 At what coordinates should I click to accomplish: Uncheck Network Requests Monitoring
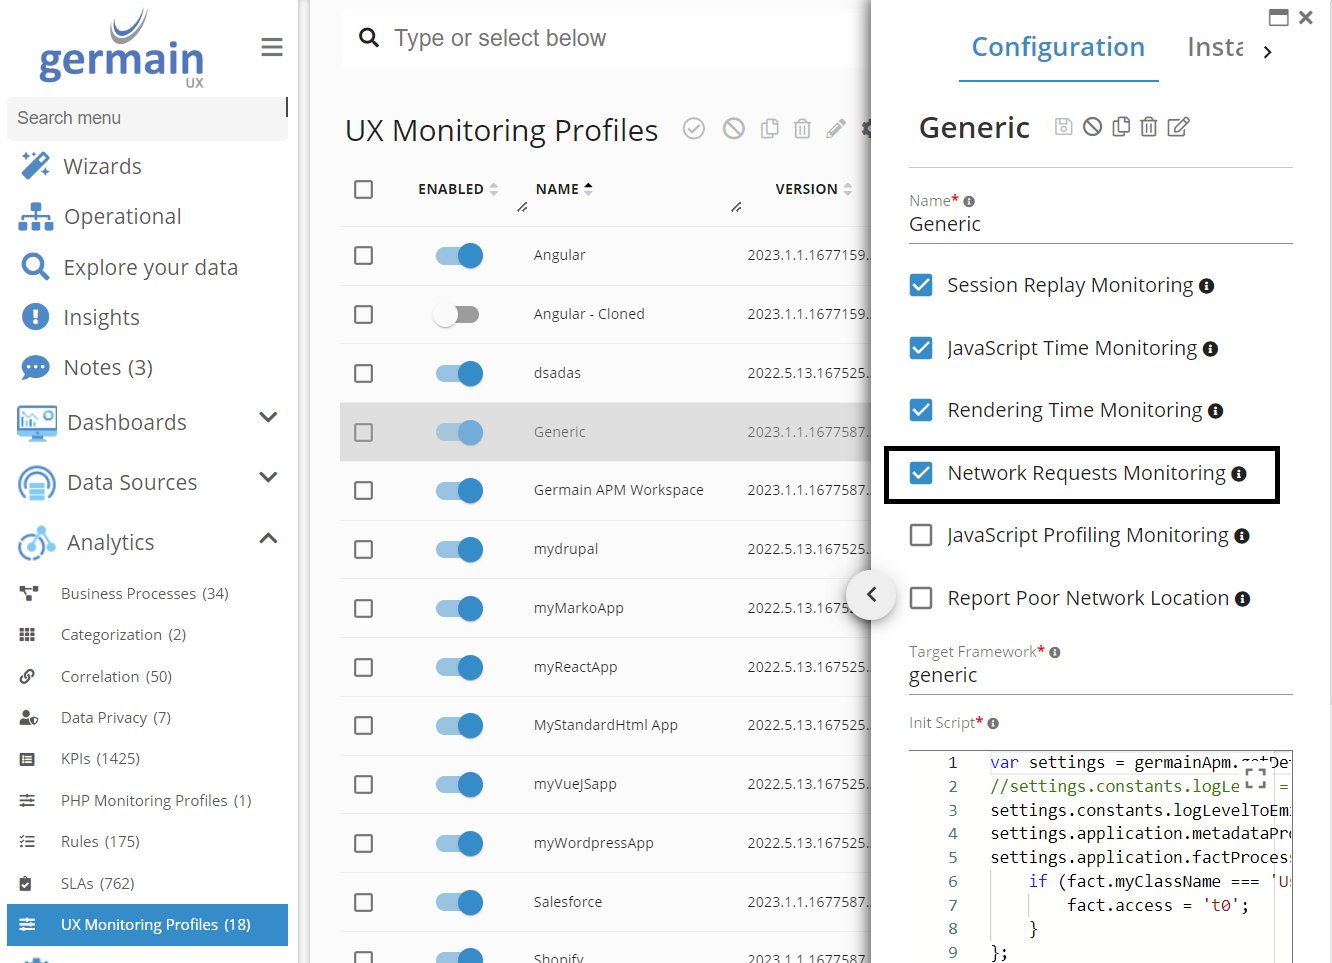click(921, 472)
